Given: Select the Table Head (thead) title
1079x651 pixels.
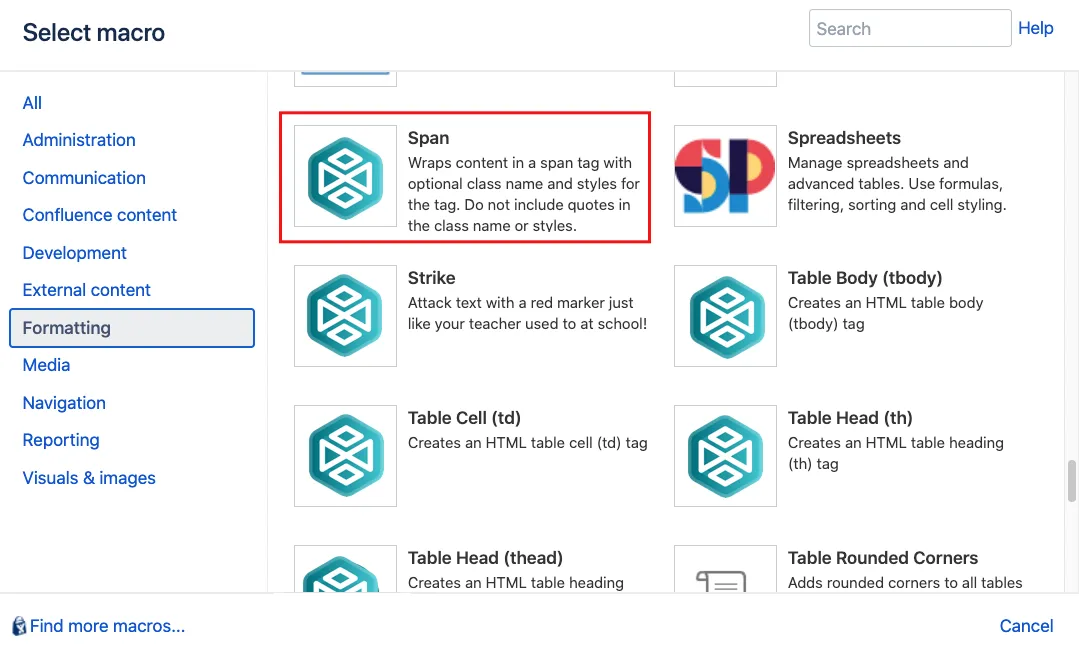Looking at the screenshot, I should (485, 558).
